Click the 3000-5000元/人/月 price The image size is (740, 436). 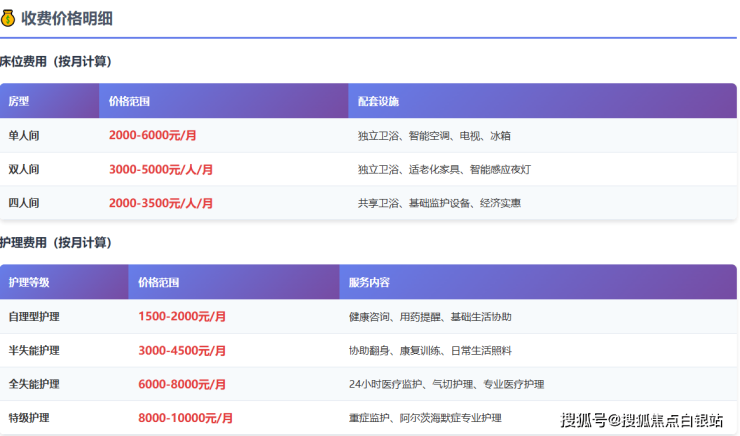tap(161, 169)
